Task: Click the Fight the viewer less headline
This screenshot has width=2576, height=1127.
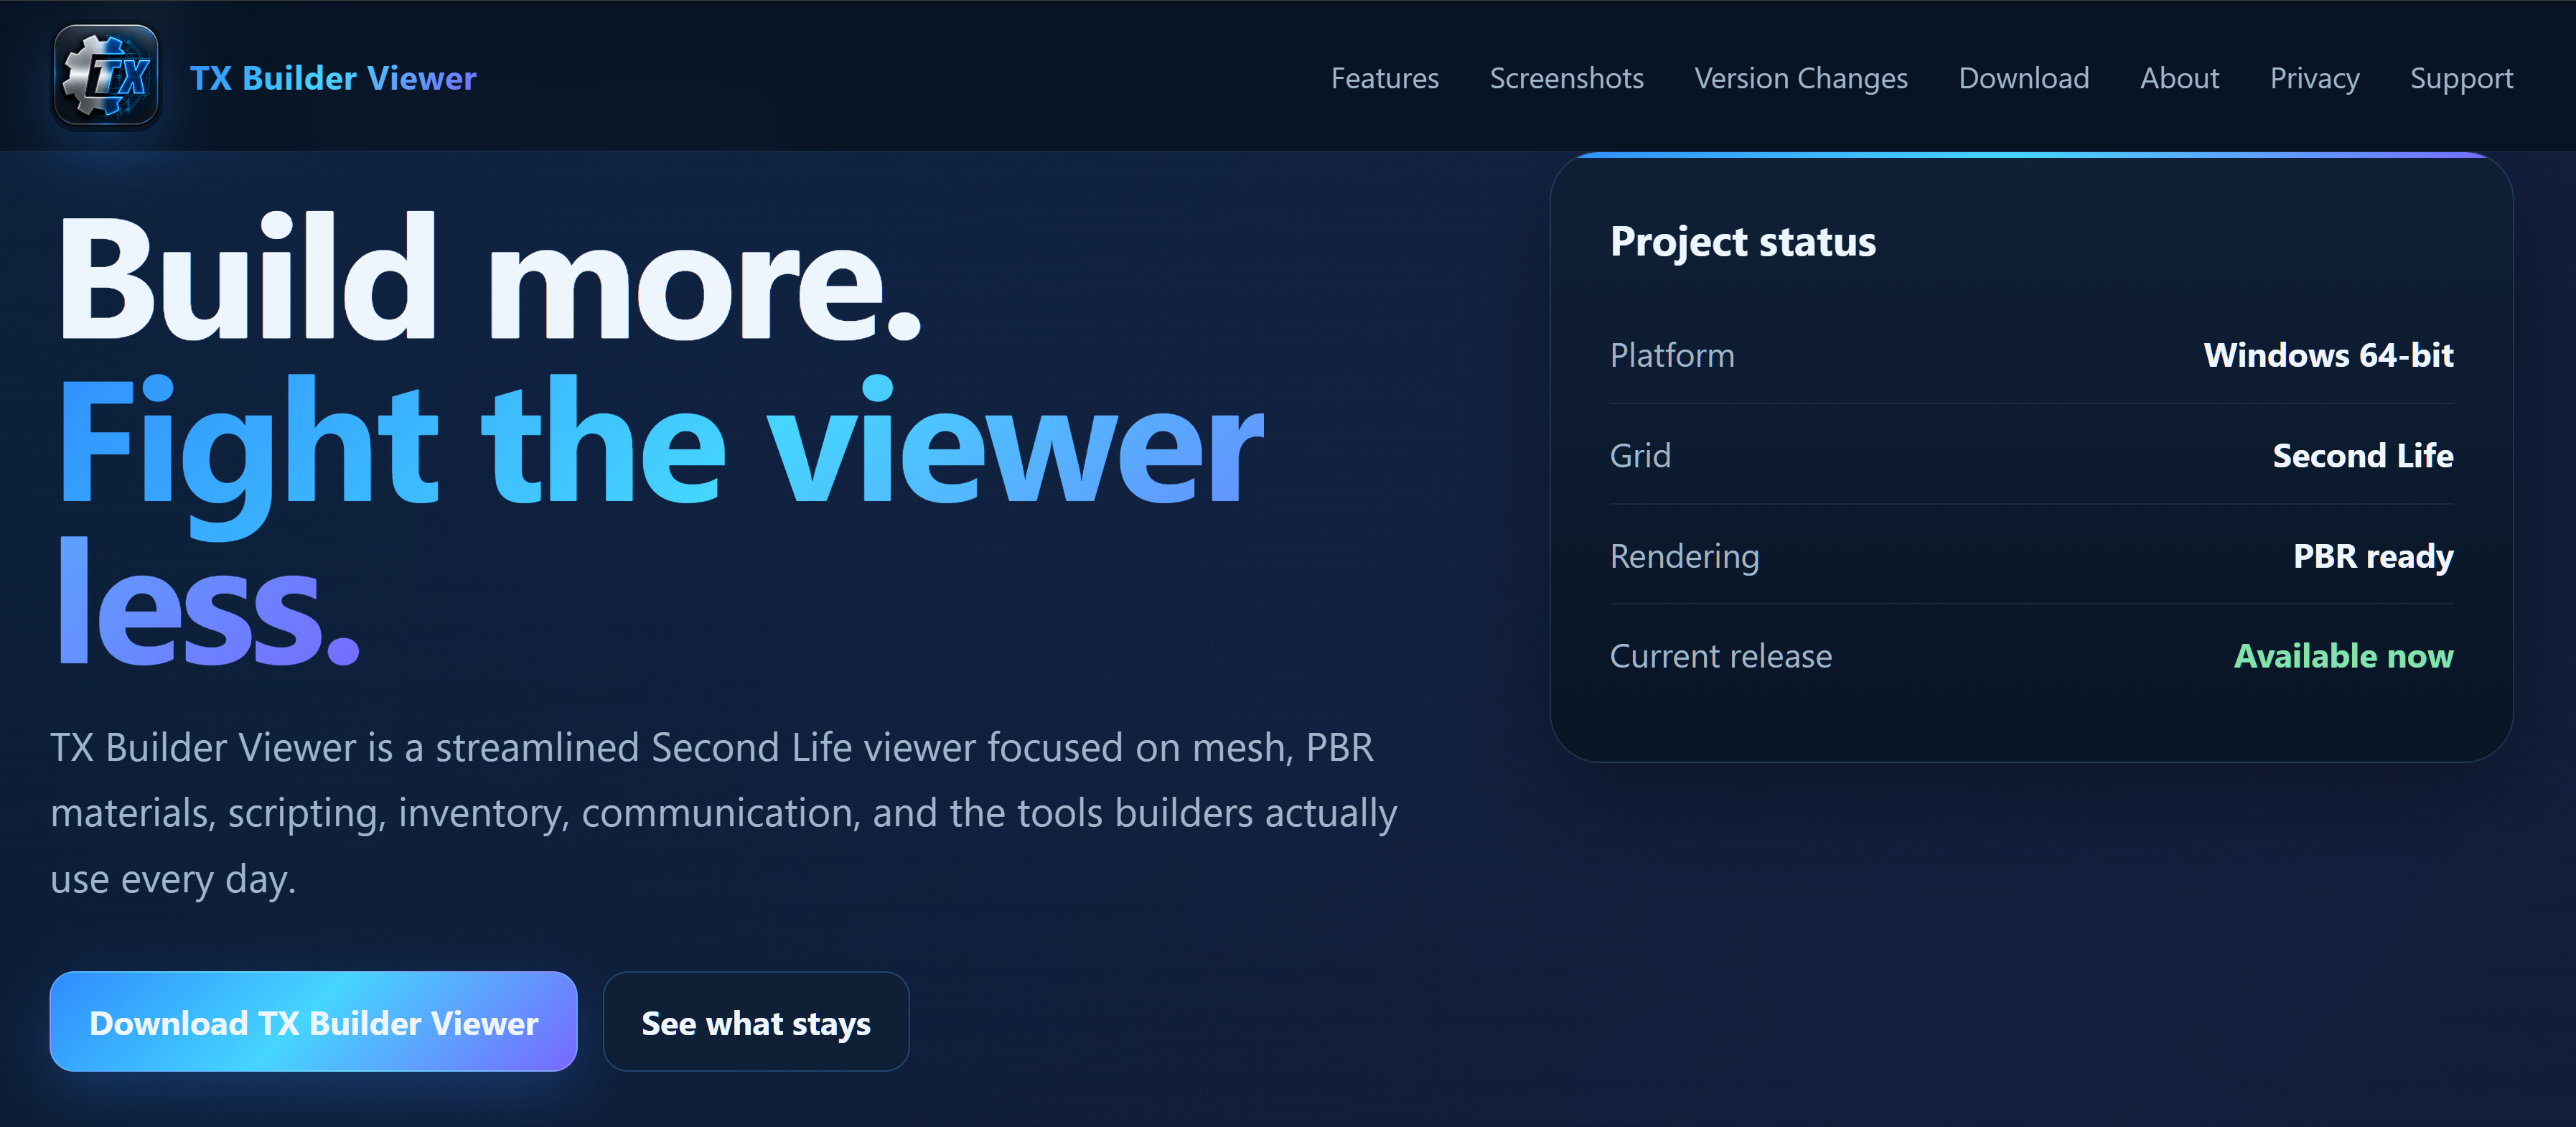Action: tap(660, 519)
